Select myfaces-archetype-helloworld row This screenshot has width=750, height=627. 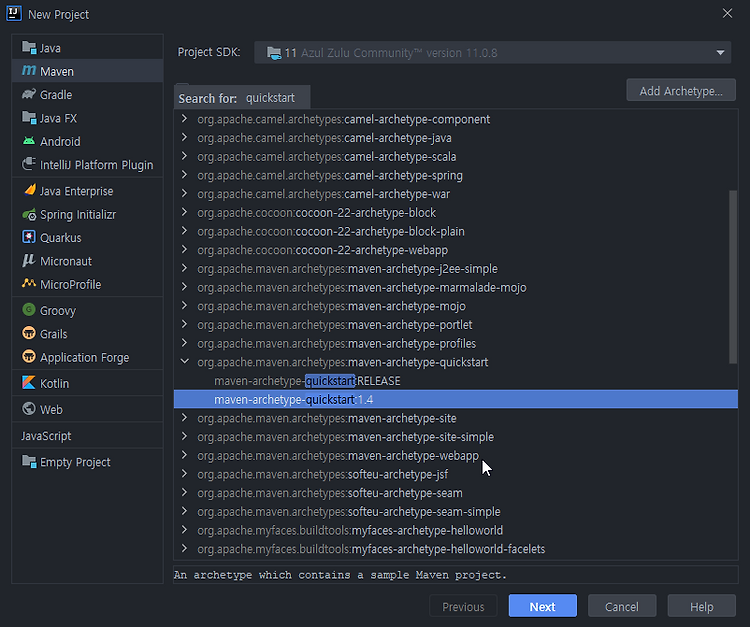click(x=455, y=530)
